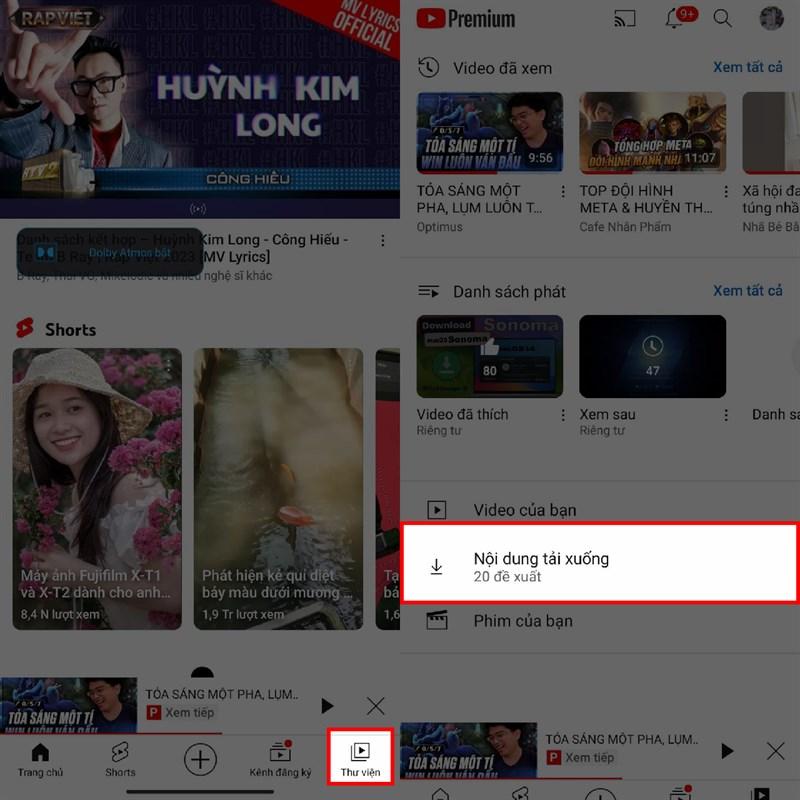The height and width of the screenshot is (800, 800).
Task: Close the right screen miniplayer
Action: tap(776, 751)
